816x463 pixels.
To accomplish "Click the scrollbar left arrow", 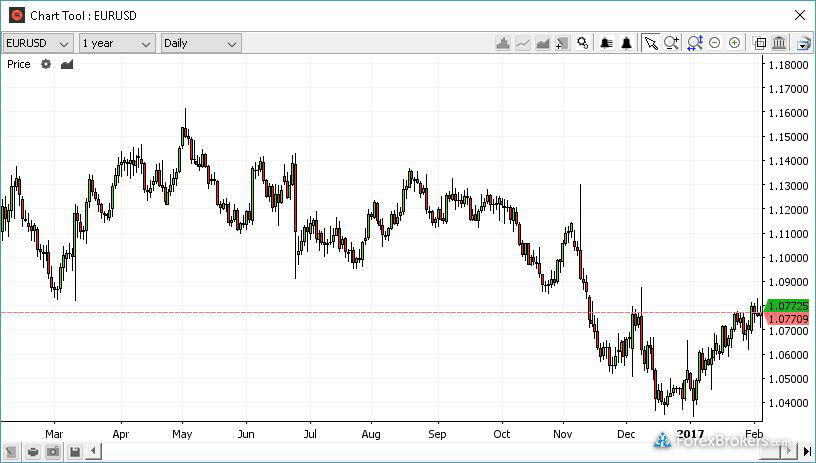I will (x=93, y=451).
